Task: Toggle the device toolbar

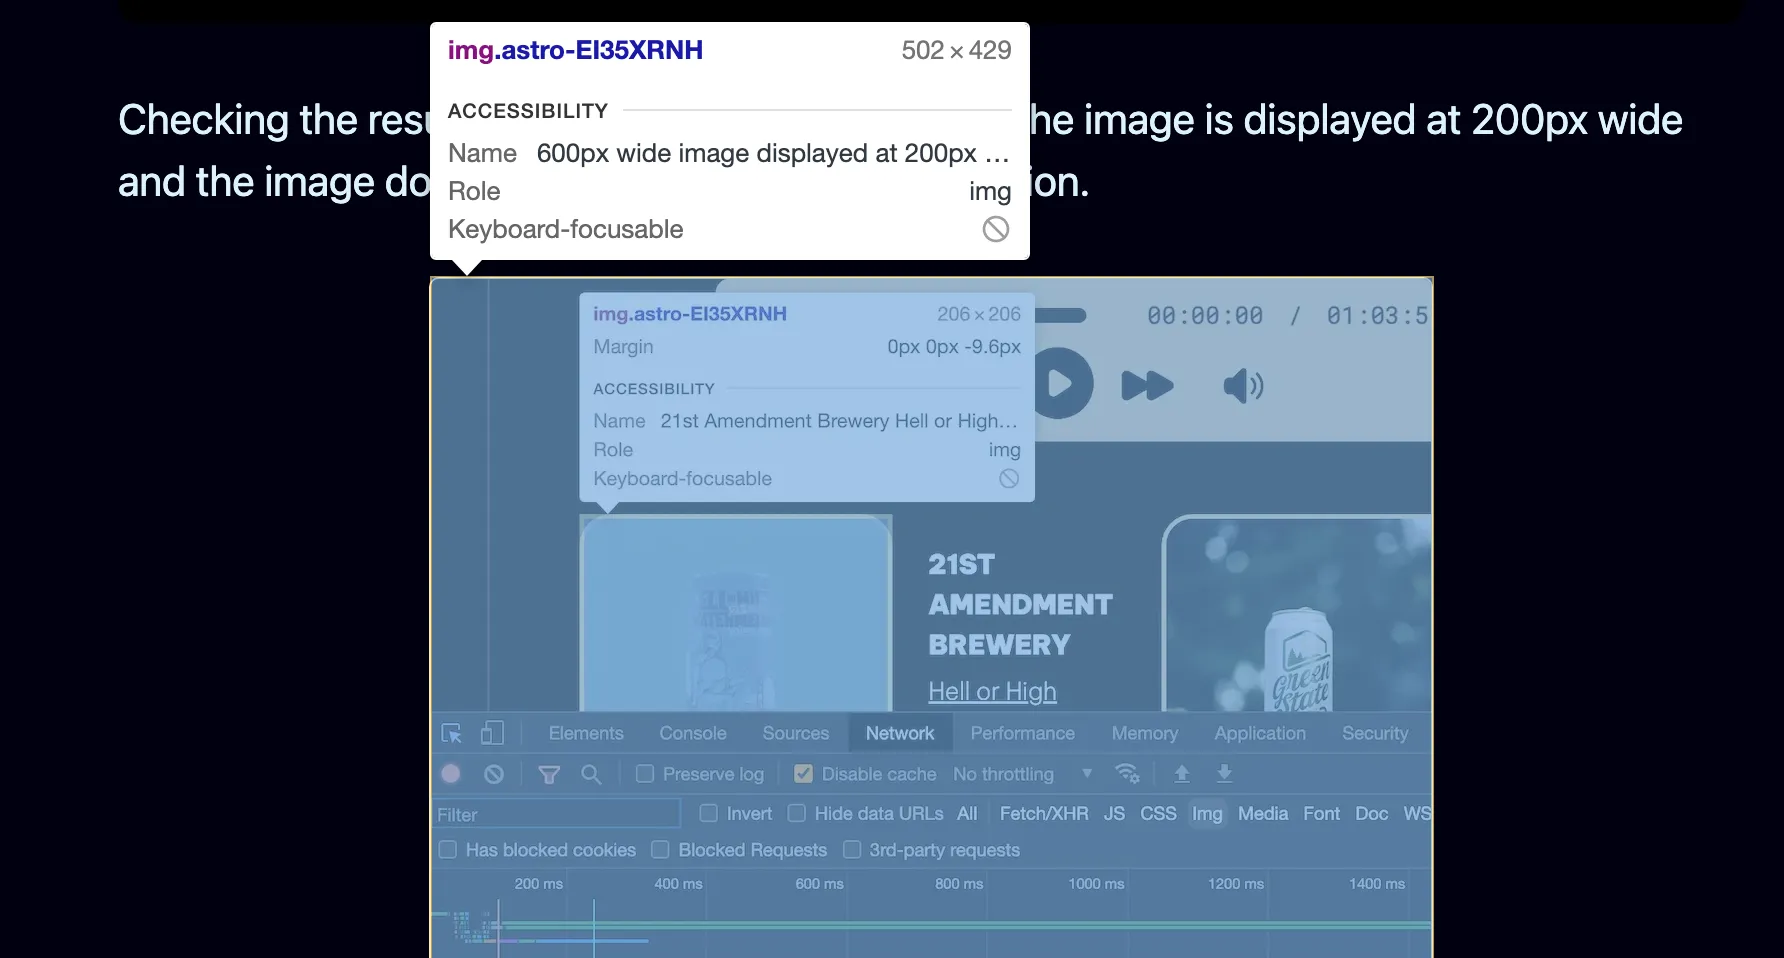Action: 492,733
